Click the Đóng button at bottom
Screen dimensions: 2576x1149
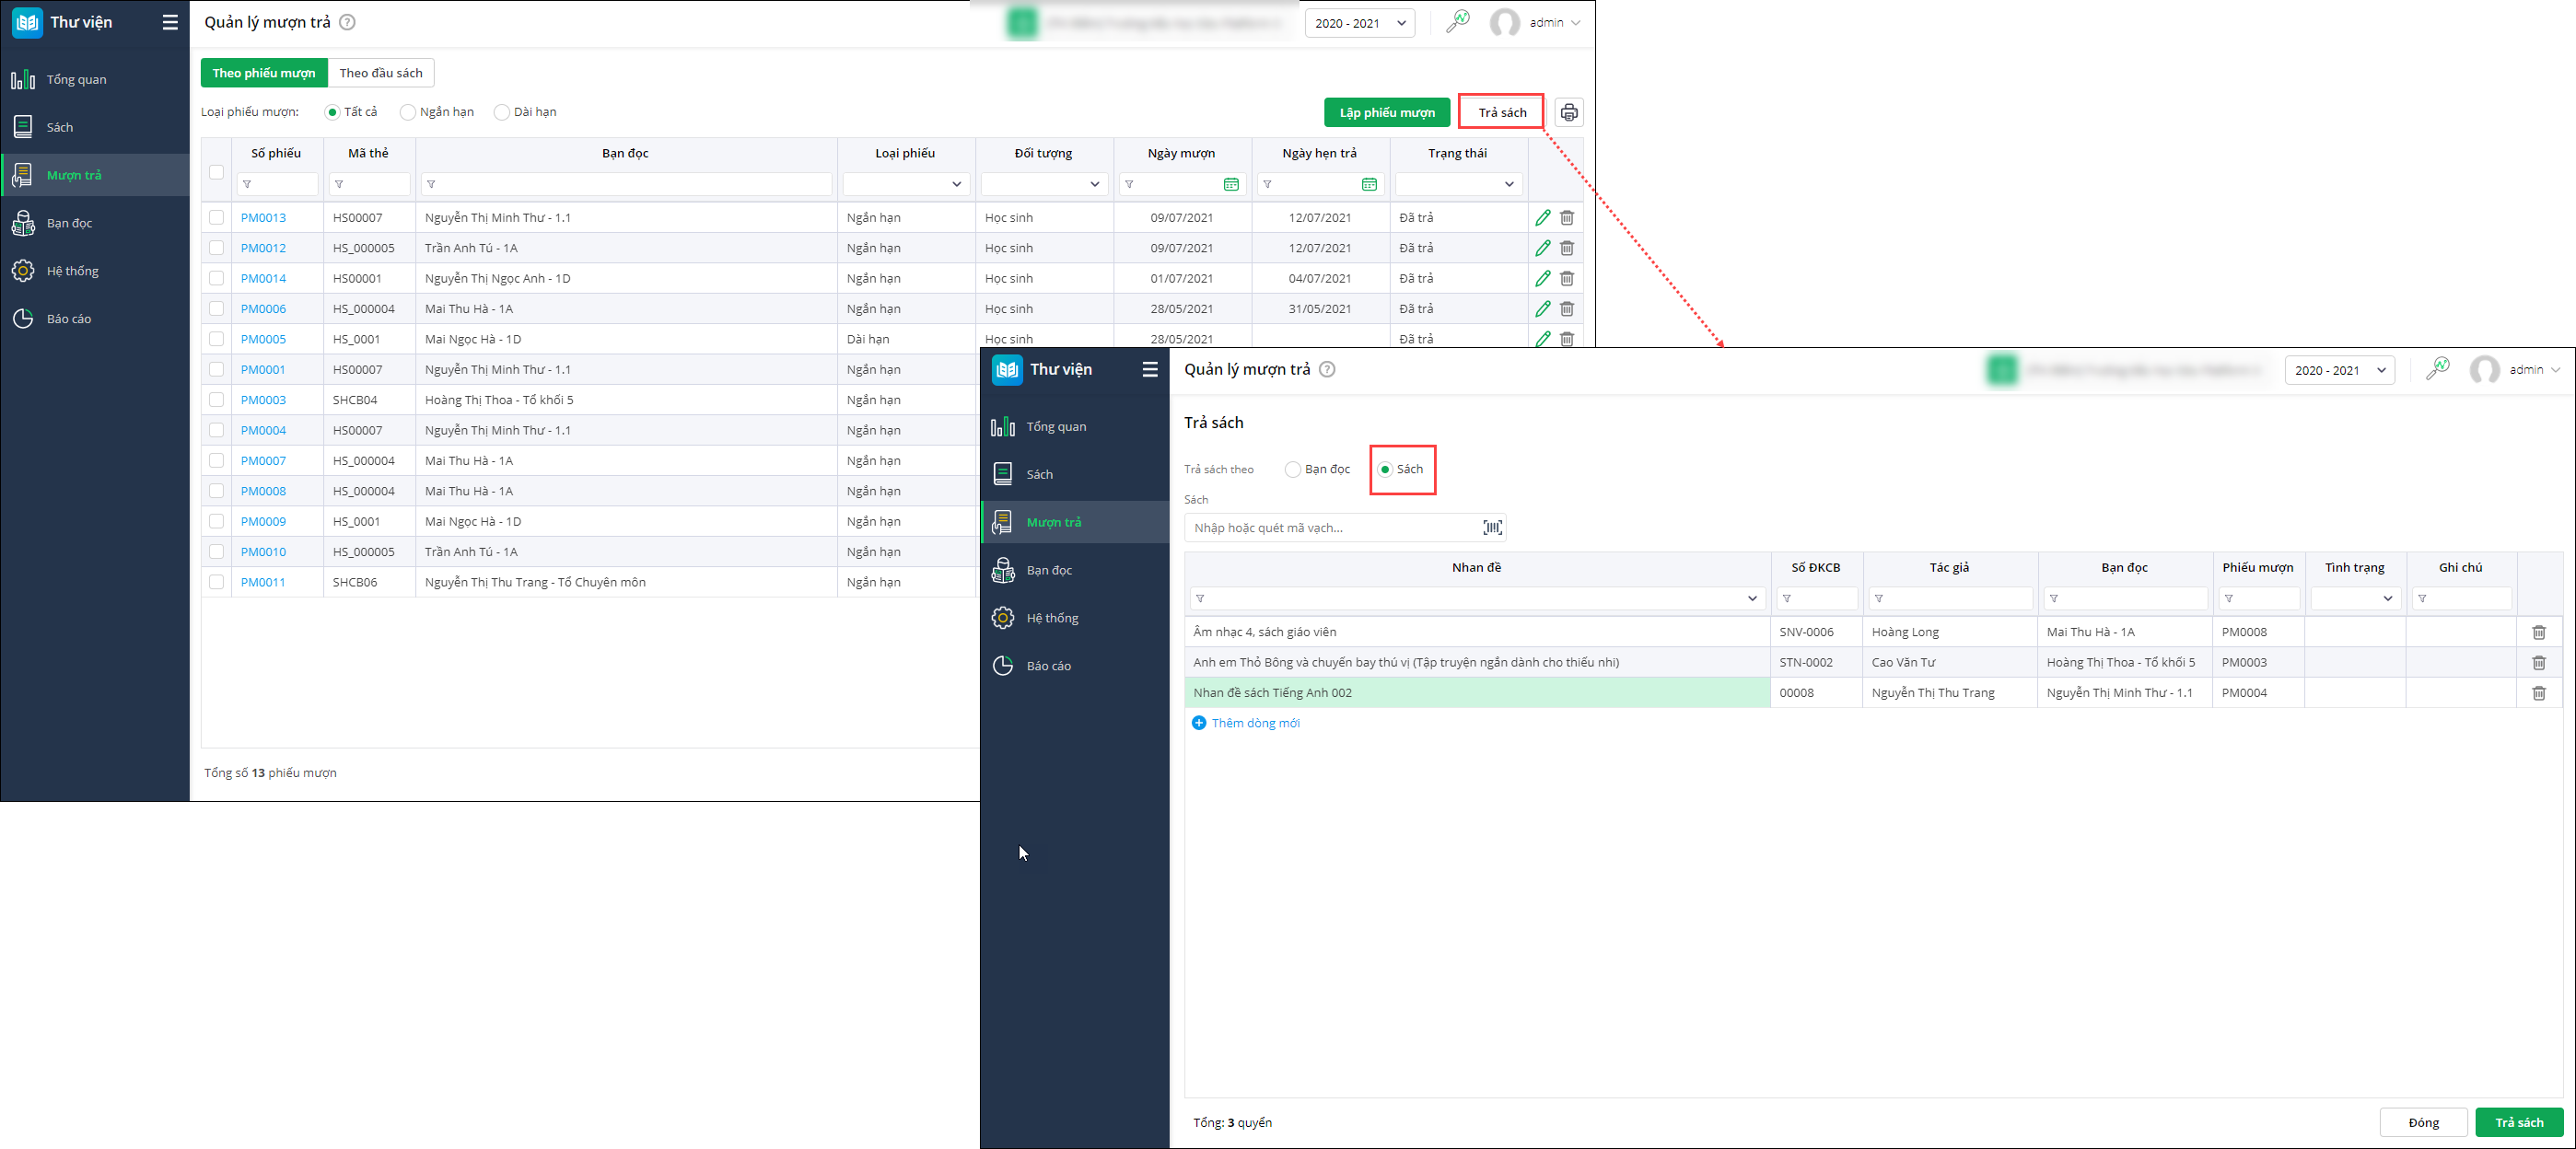(x=2422, y=1122)
